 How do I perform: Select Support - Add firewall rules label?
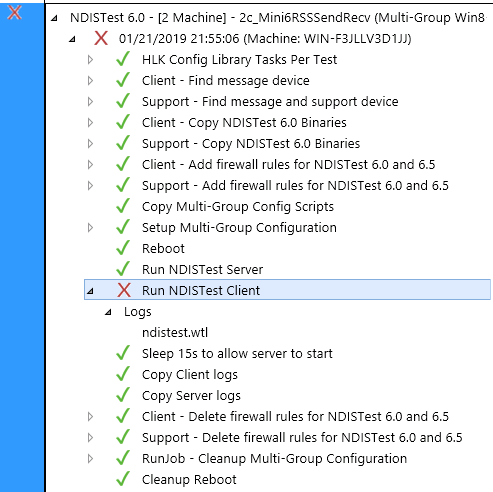pyautogui.click(x=295, y=185)
